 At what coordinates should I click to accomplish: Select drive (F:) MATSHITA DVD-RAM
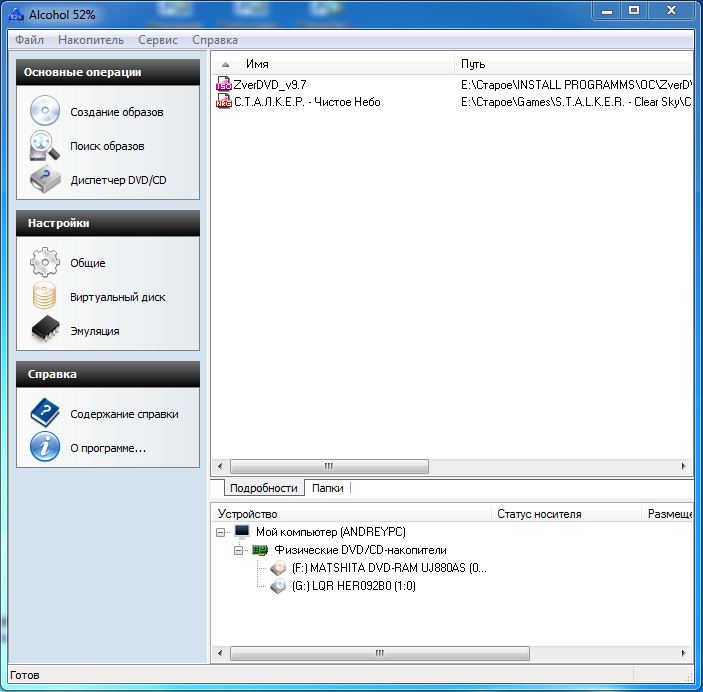(x=388, y=568)
